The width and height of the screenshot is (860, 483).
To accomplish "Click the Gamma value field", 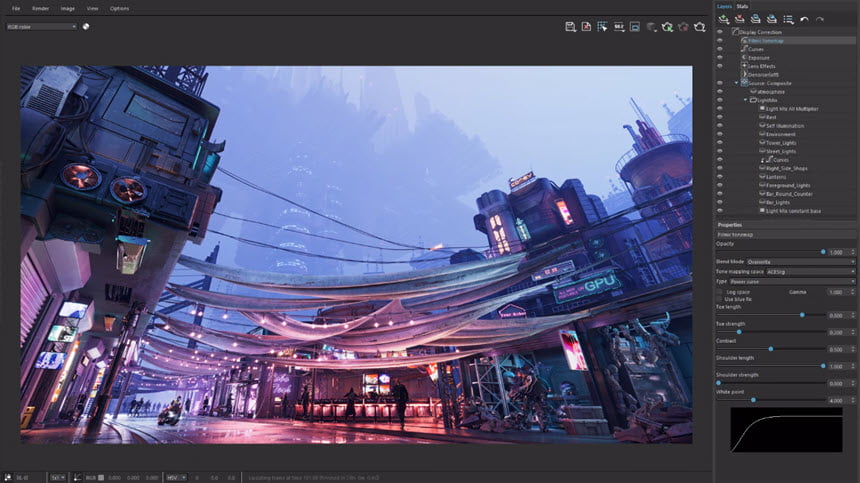I will click(x=838, y=292).
